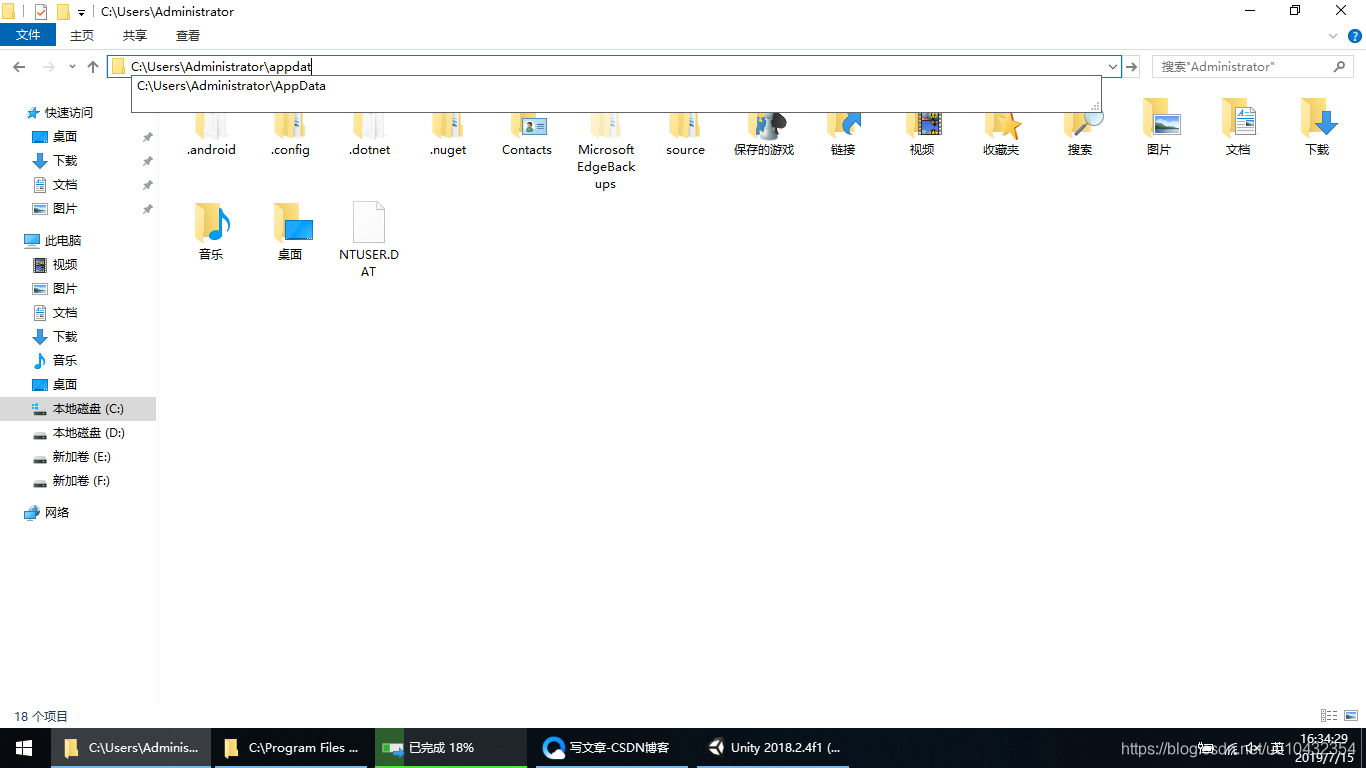Select the 保存的游戏 folder
The image size is (1366, 768).
click(764, 134)
